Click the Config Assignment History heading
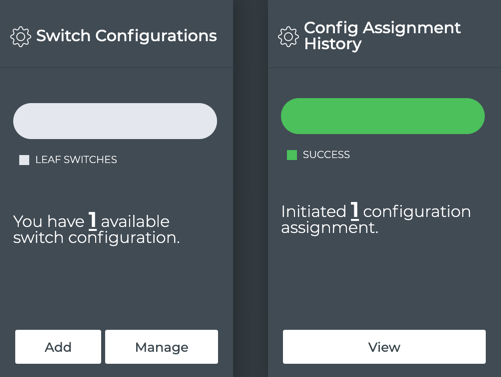Screen dimensions: 501x377 [382, 36]
